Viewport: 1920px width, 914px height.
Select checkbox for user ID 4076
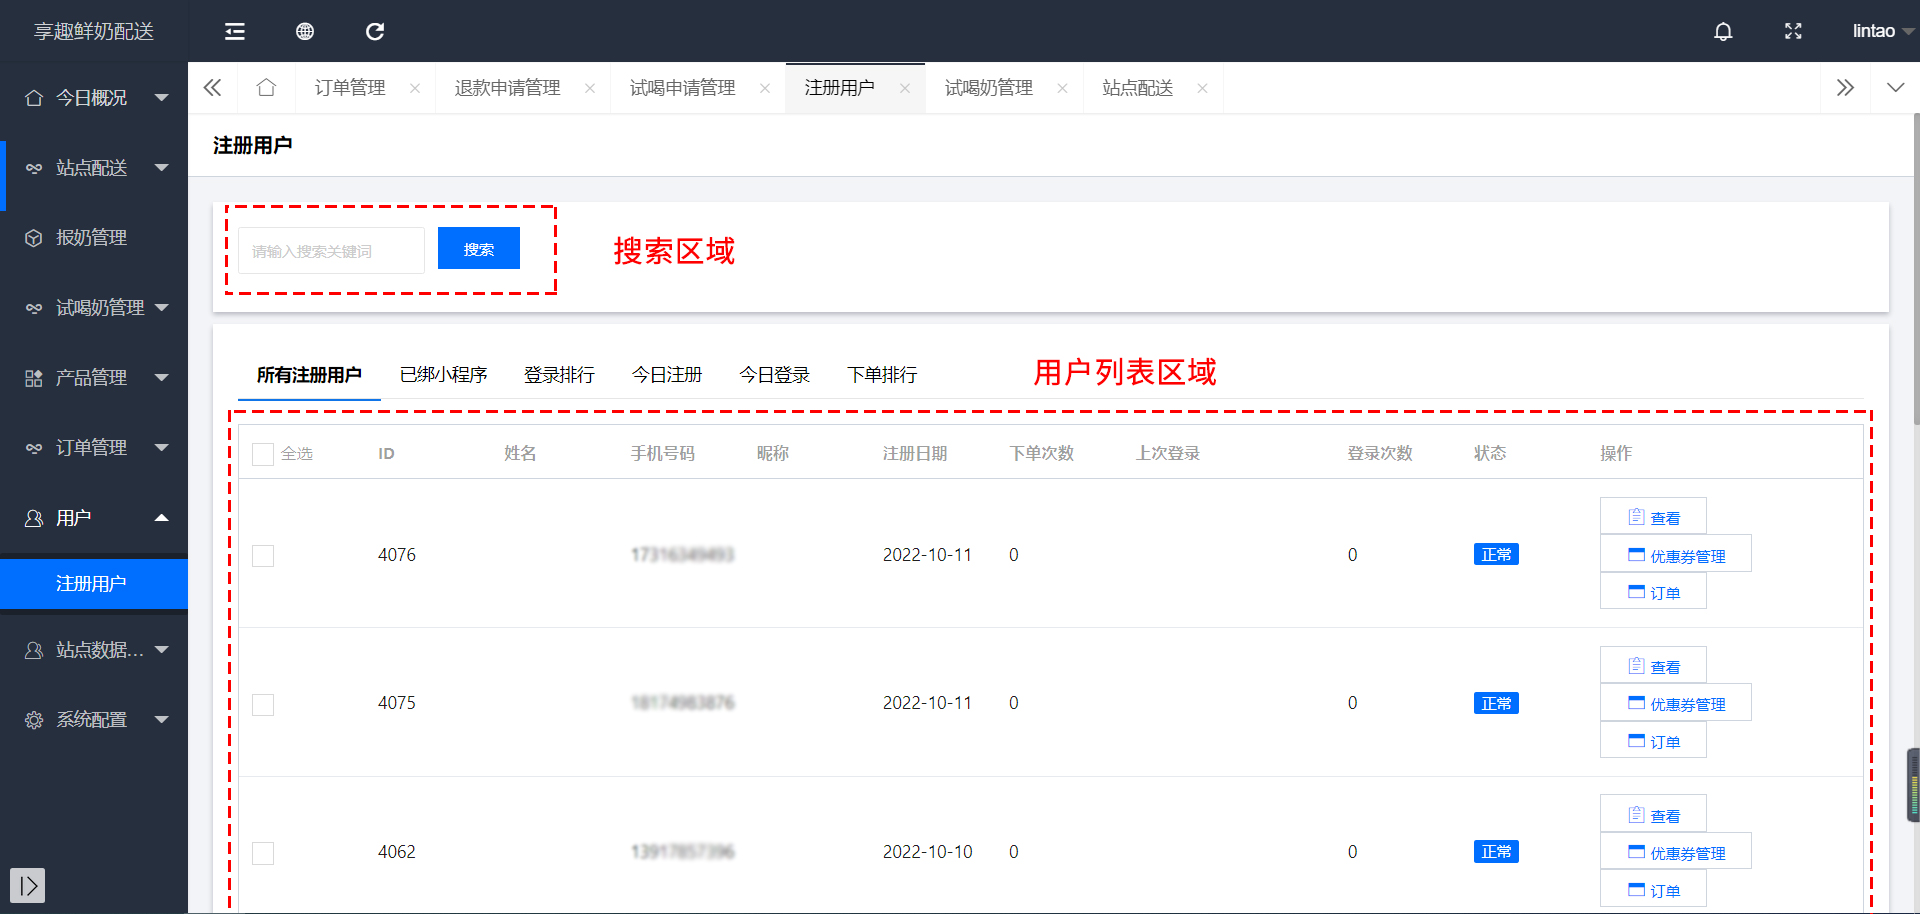(263, 556)
